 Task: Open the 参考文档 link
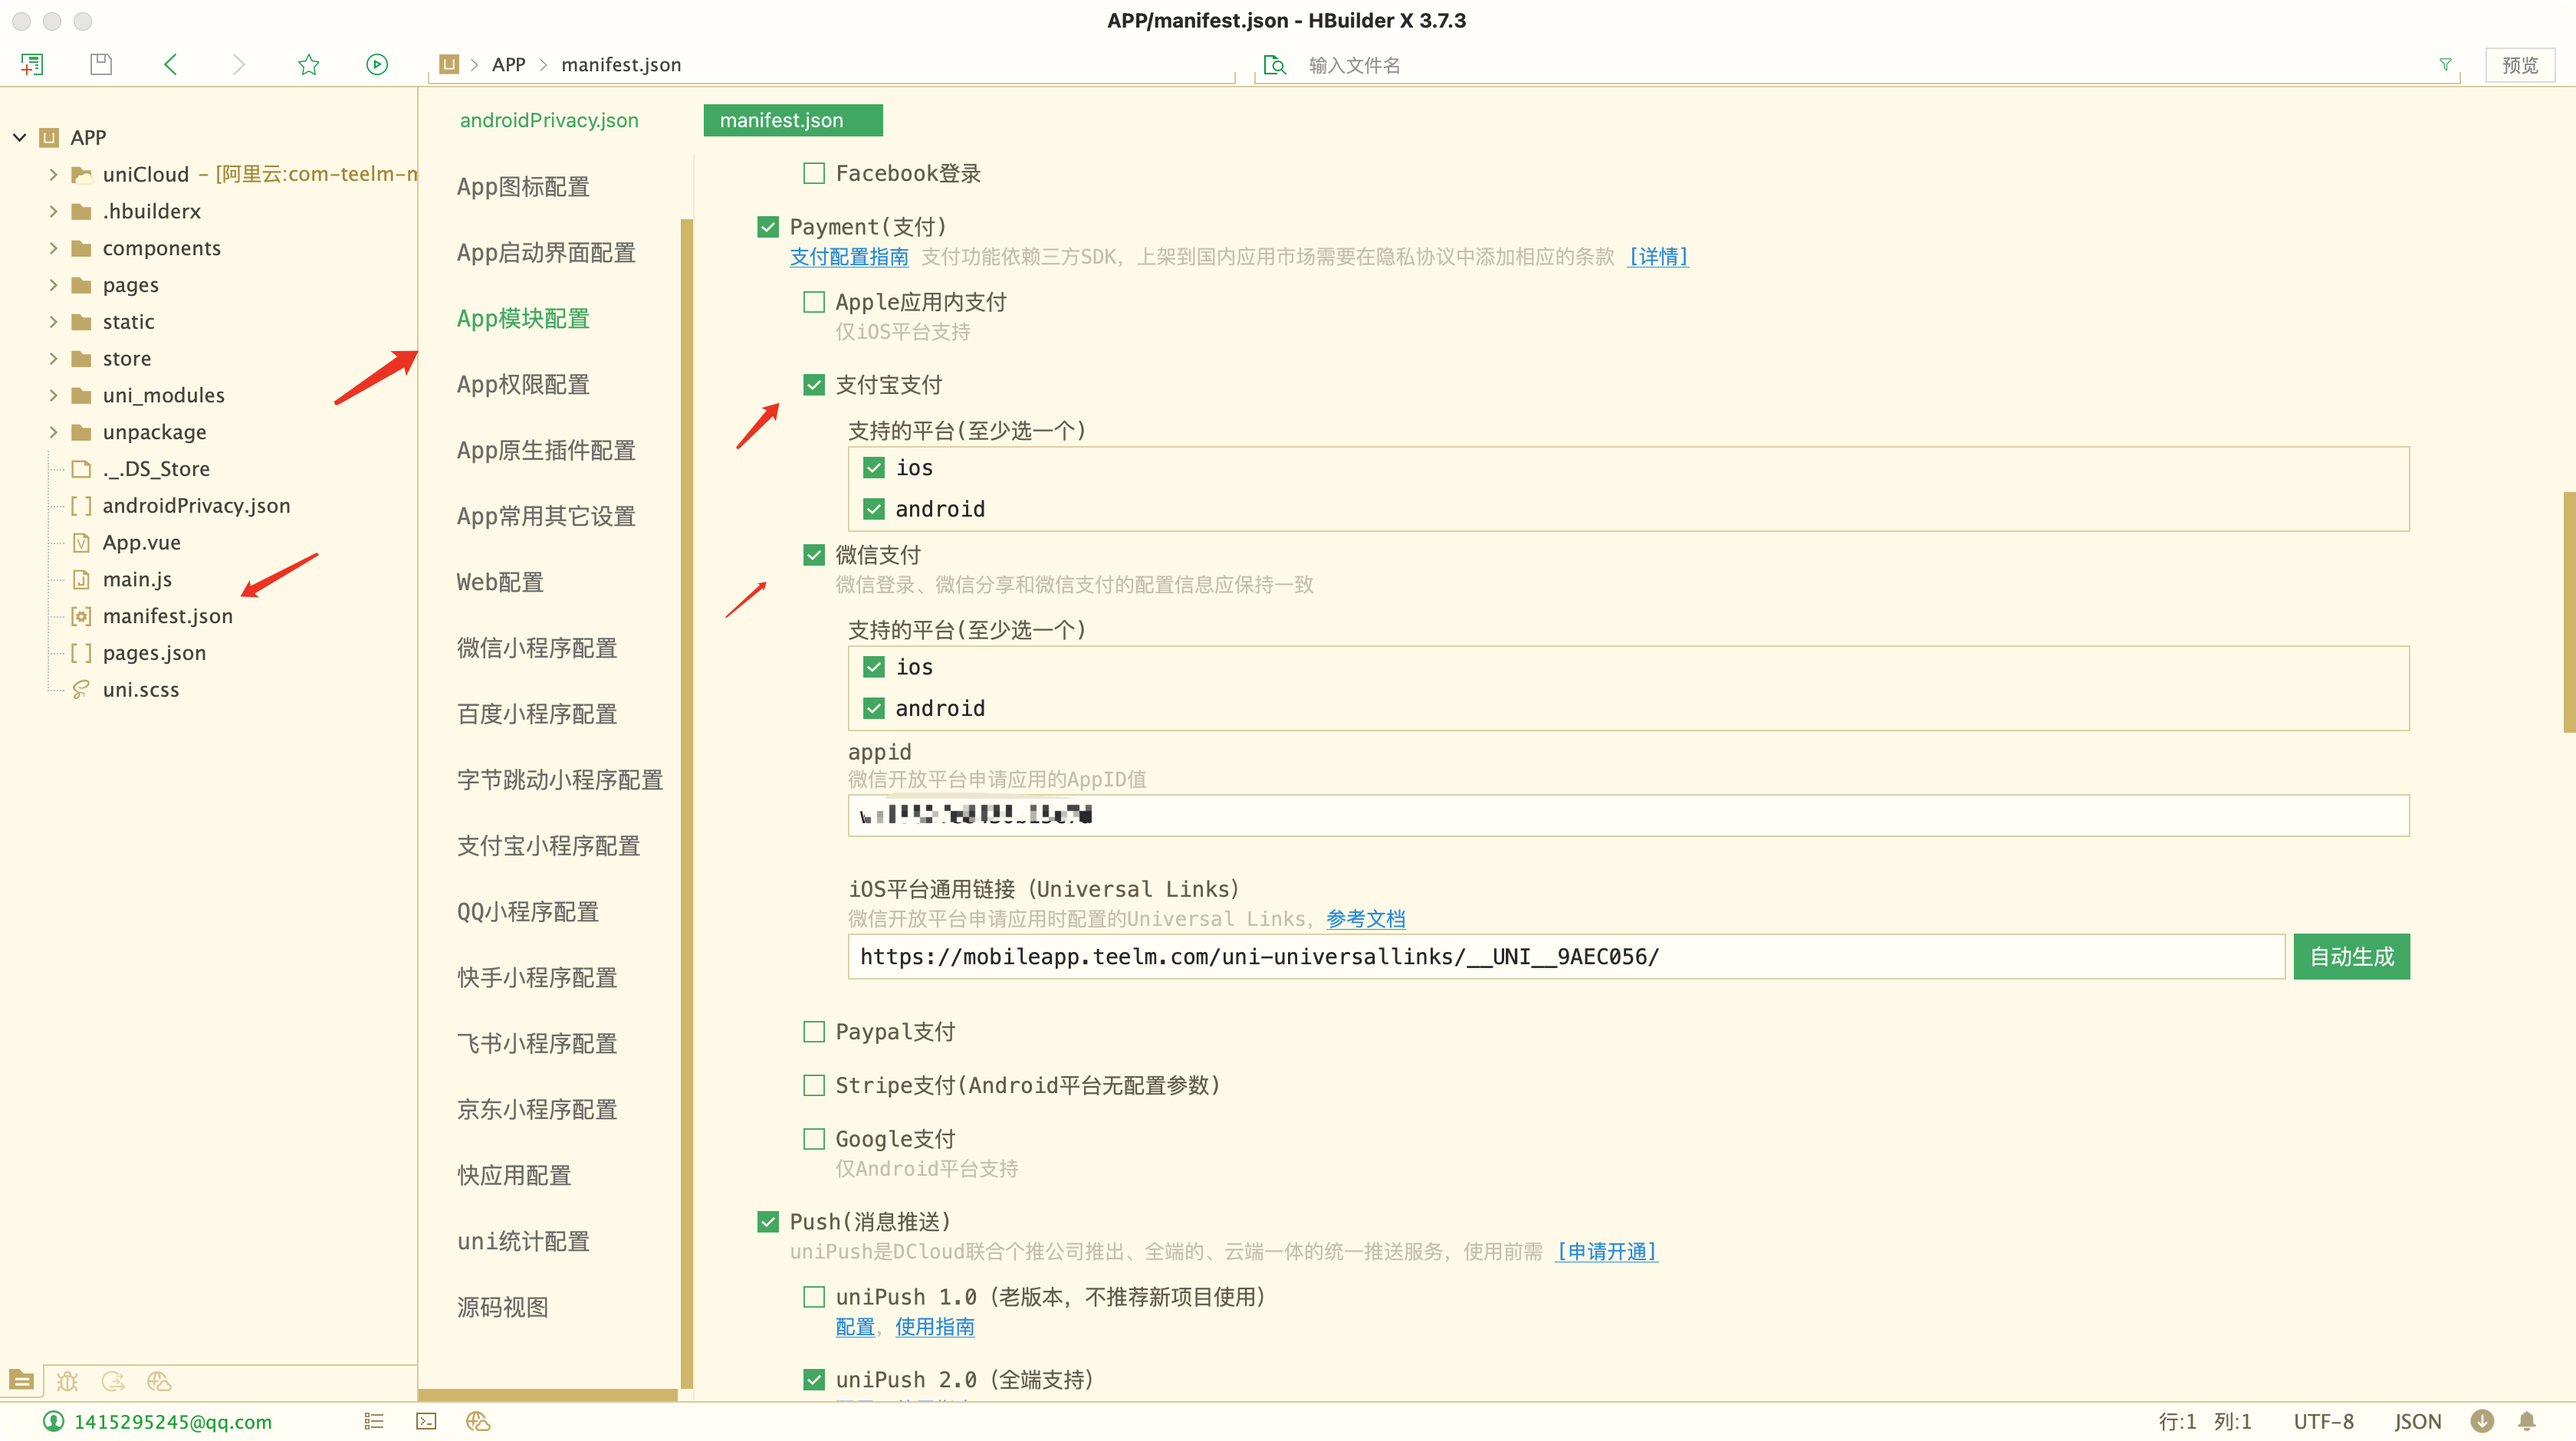[x=1365, y=919]
